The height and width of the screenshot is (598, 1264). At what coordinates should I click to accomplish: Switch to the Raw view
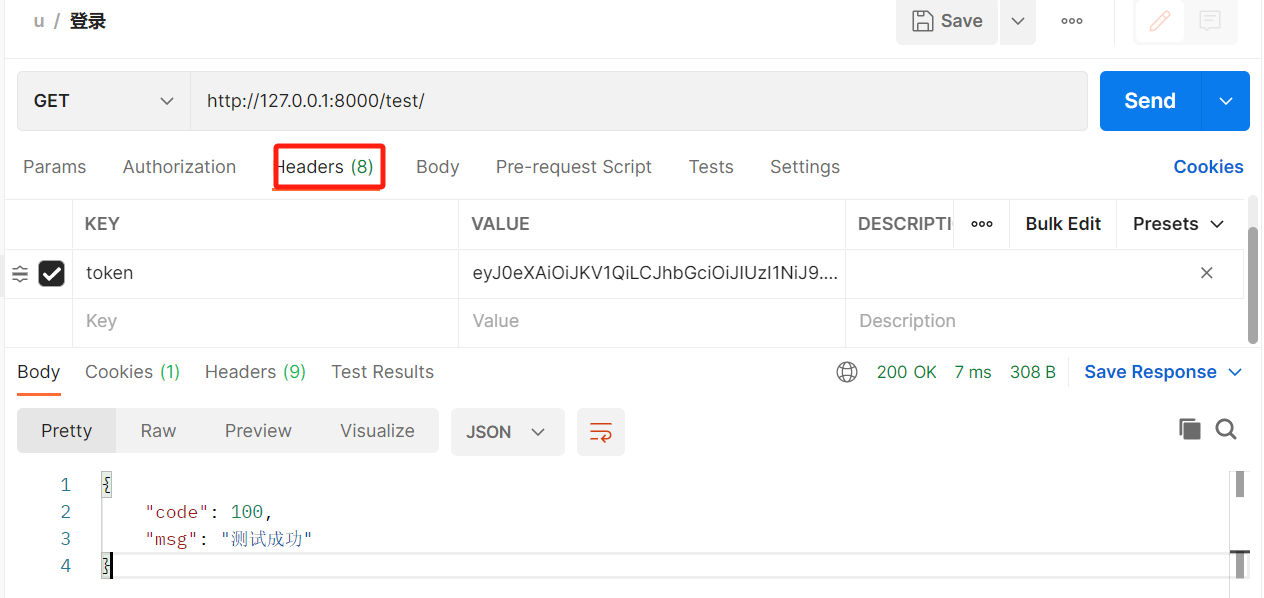pyautogui.click(x=158, y=431)
